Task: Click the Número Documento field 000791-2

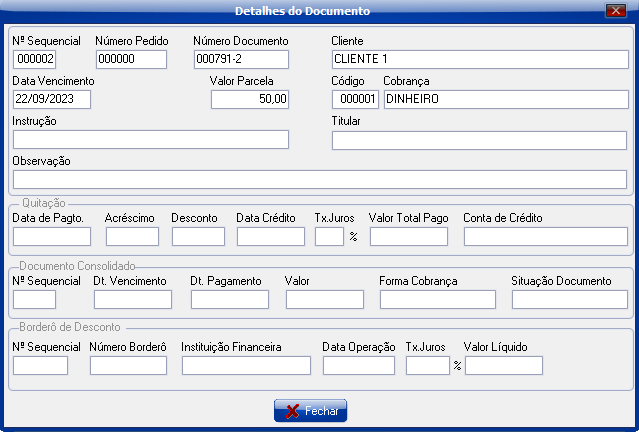Action: [x=241, y=59]
